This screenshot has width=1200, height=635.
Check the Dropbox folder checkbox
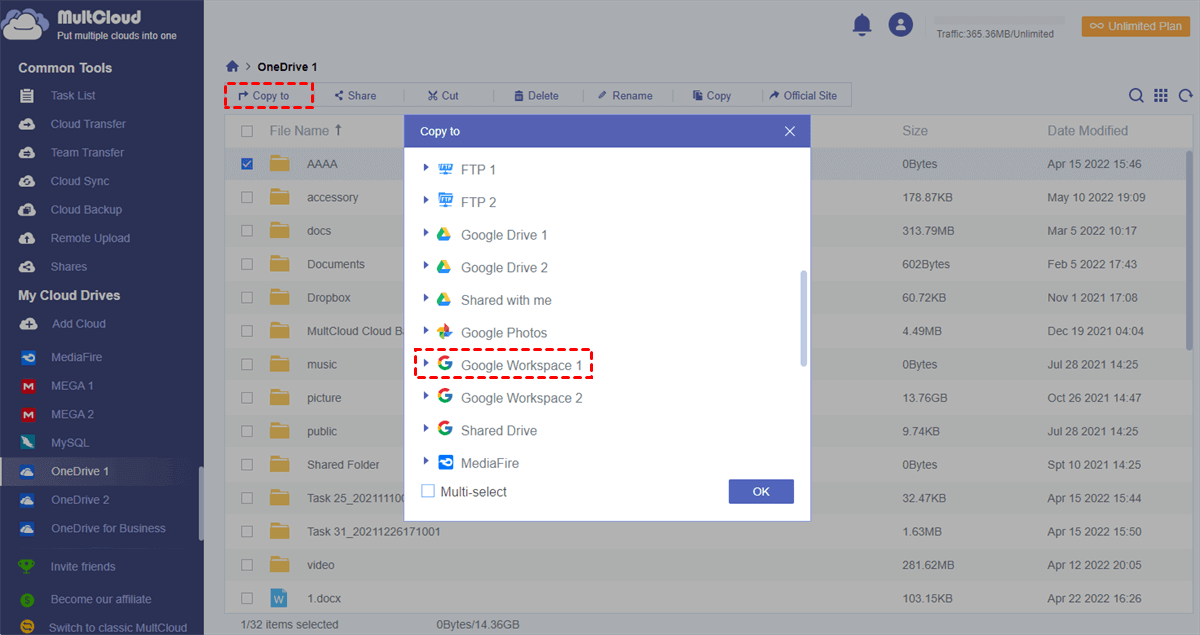247,298
